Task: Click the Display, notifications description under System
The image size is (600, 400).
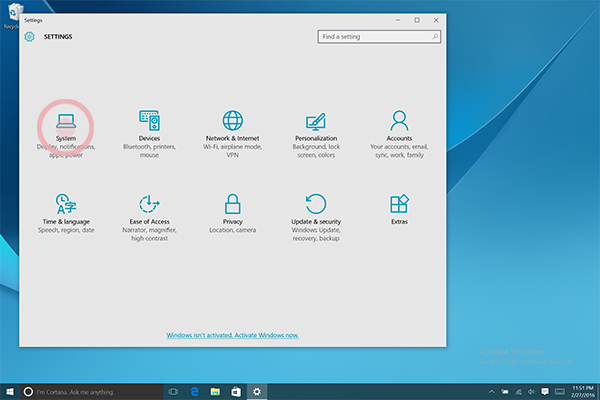Action: (66, 151)
